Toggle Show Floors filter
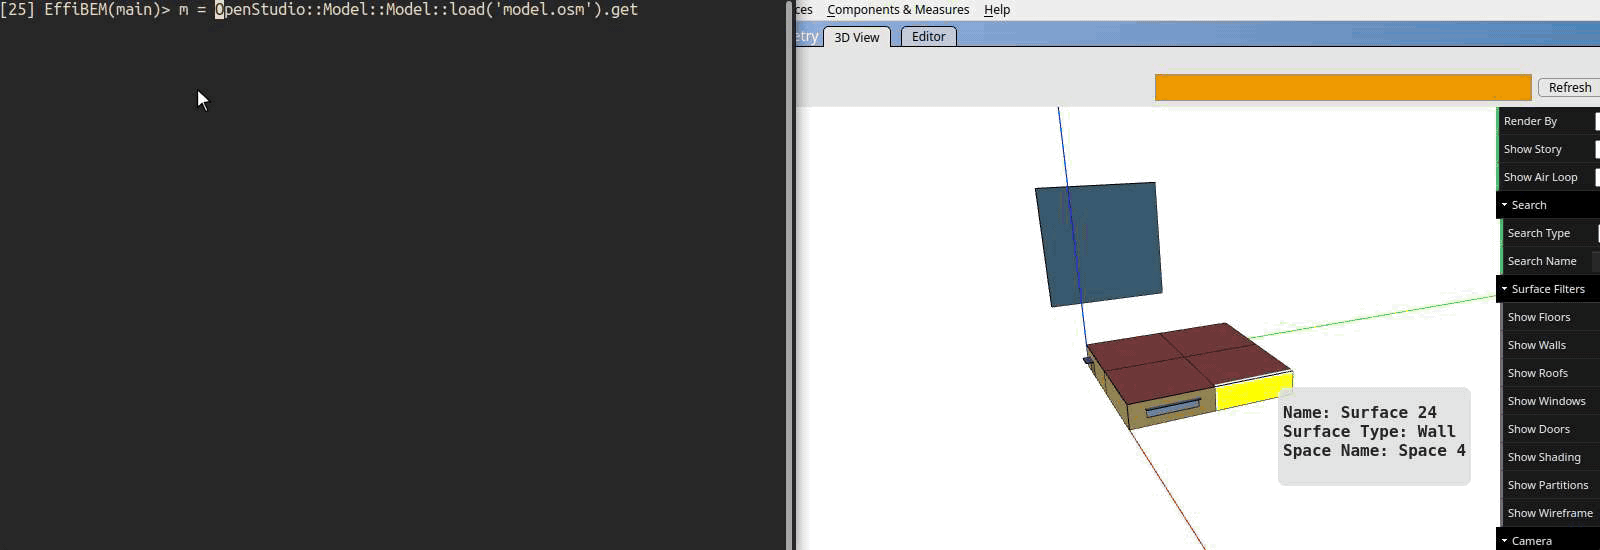Screen dimensions: 1600x550 [x=1550, y=317]
